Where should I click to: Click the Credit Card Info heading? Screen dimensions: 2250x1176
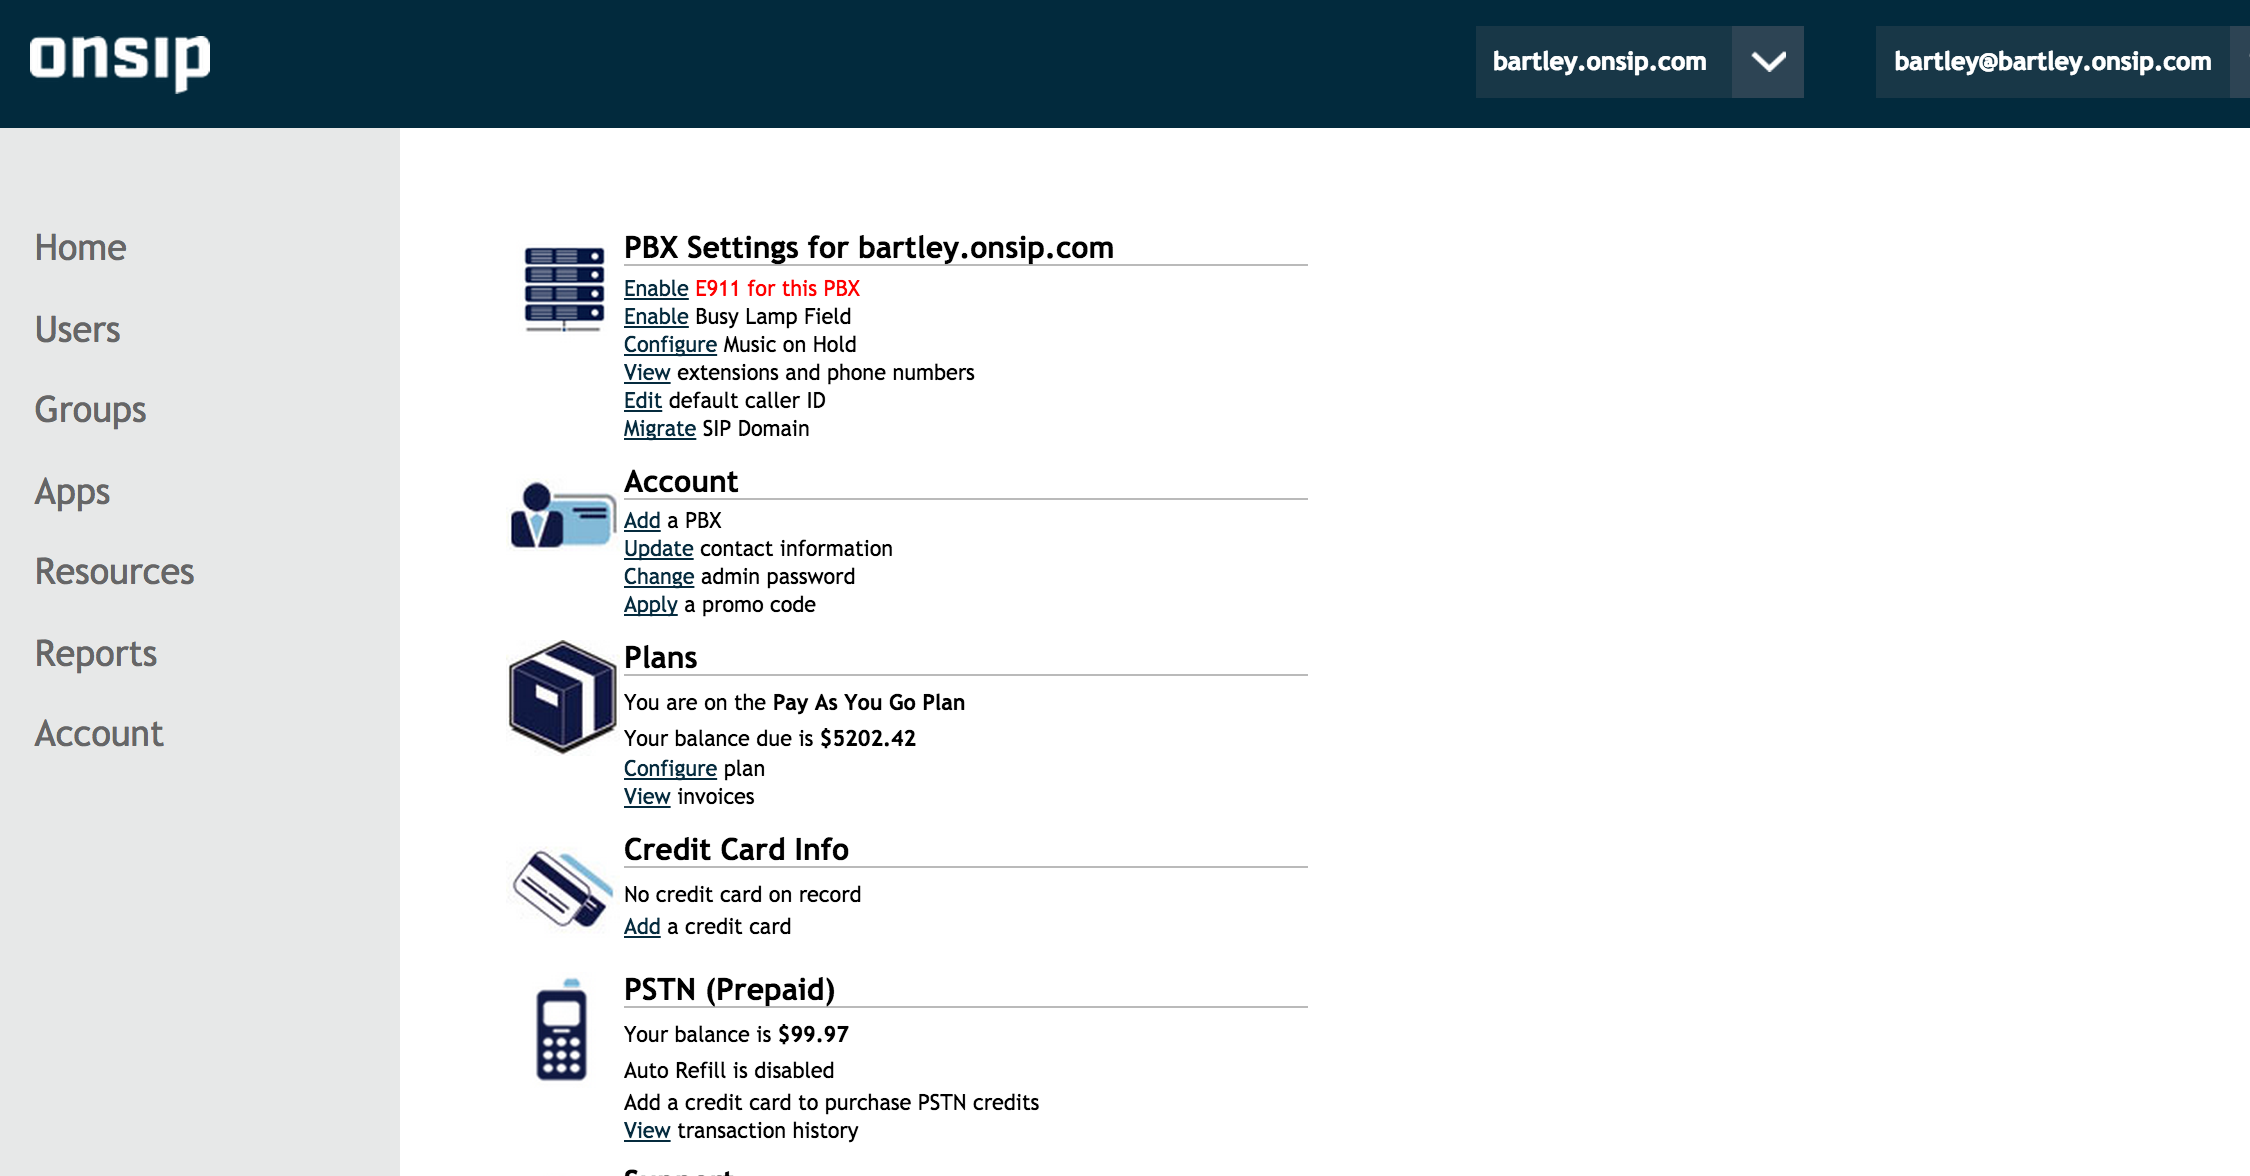[736, 849]
